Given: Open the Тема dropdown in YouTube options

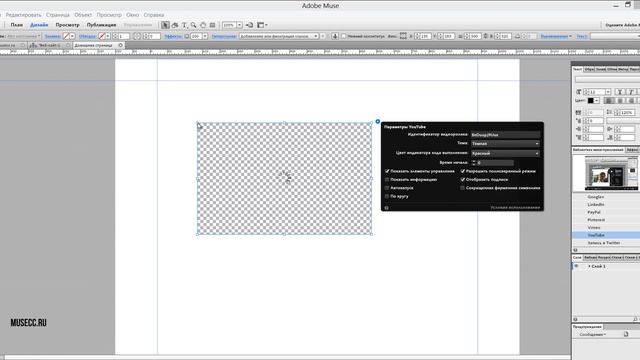Looking at the screenshot, I should [x=505, y=144].
